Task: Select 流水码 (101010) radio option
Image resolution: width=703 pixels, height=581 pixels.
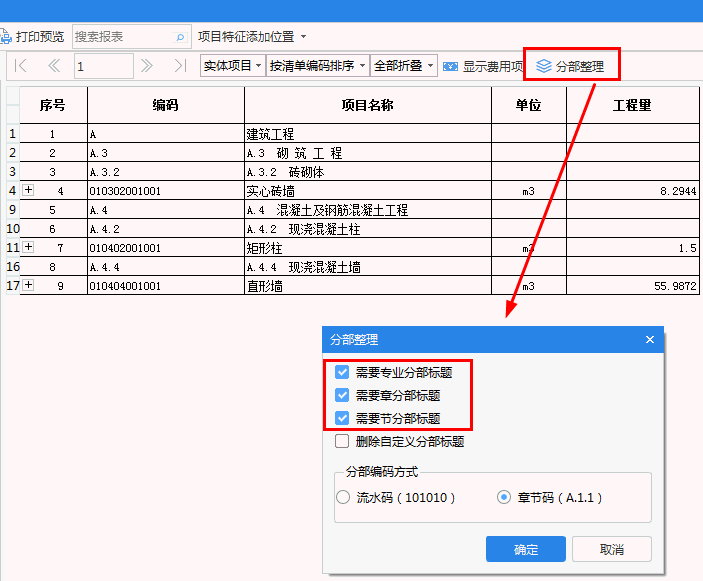Action: [343, 497]
